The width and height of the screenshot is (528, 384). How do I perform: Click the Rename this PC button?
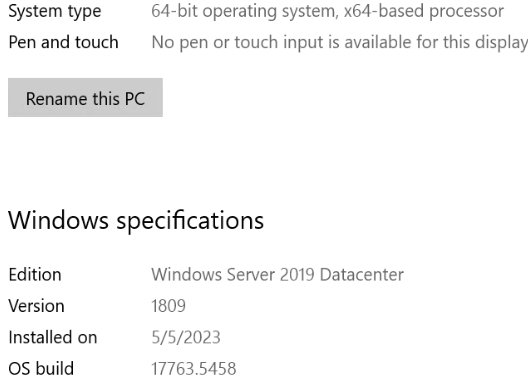[x=85, y=98]
